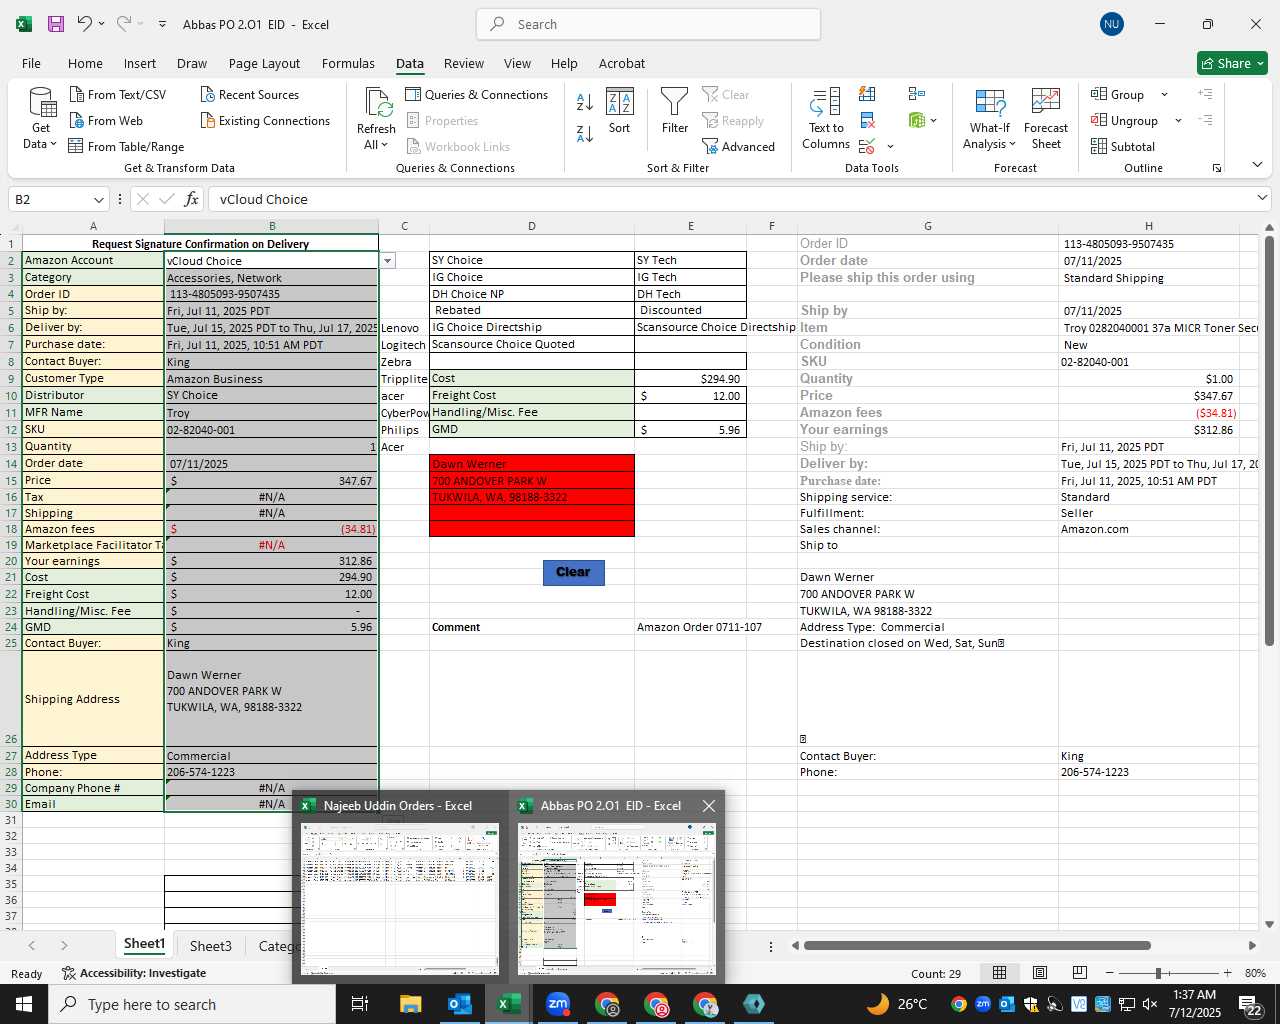Click the Flash Fill icon

[x=868, y=94]
